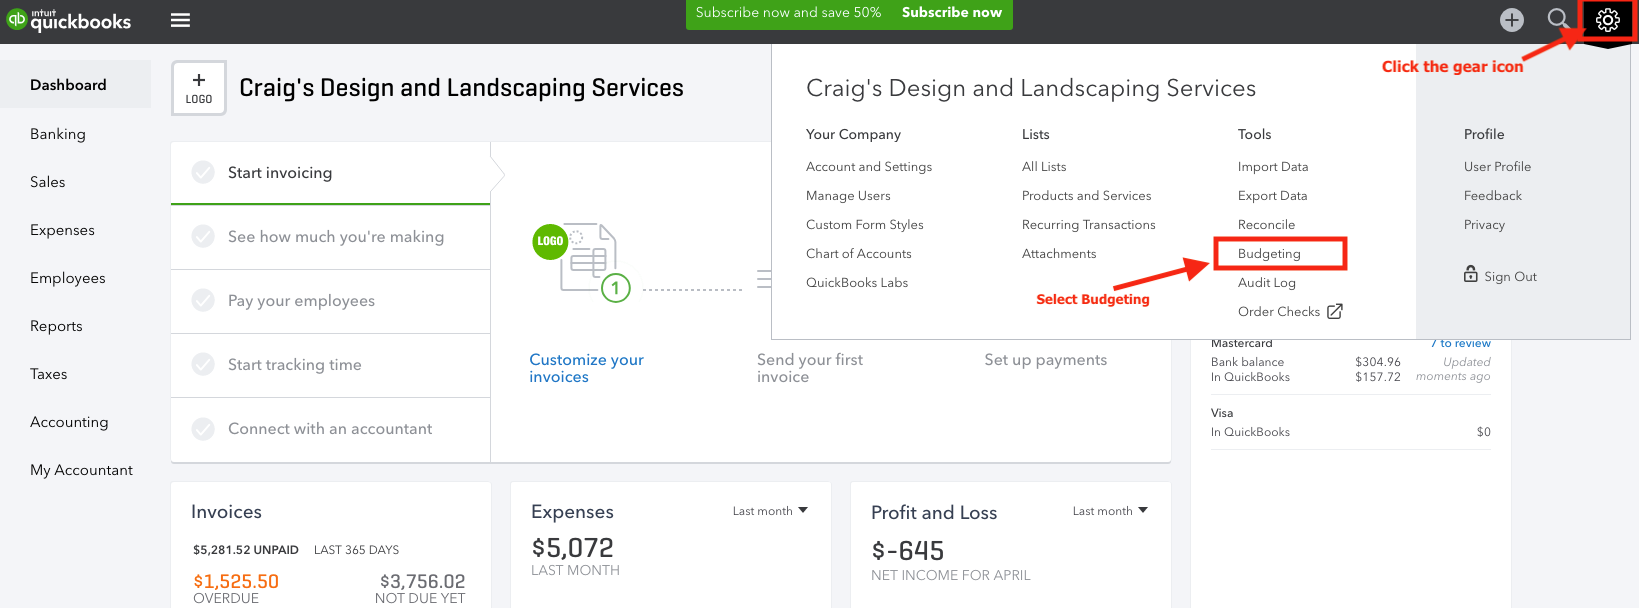Click the $-645 net income figure
1639x608 pixels.
907,550
